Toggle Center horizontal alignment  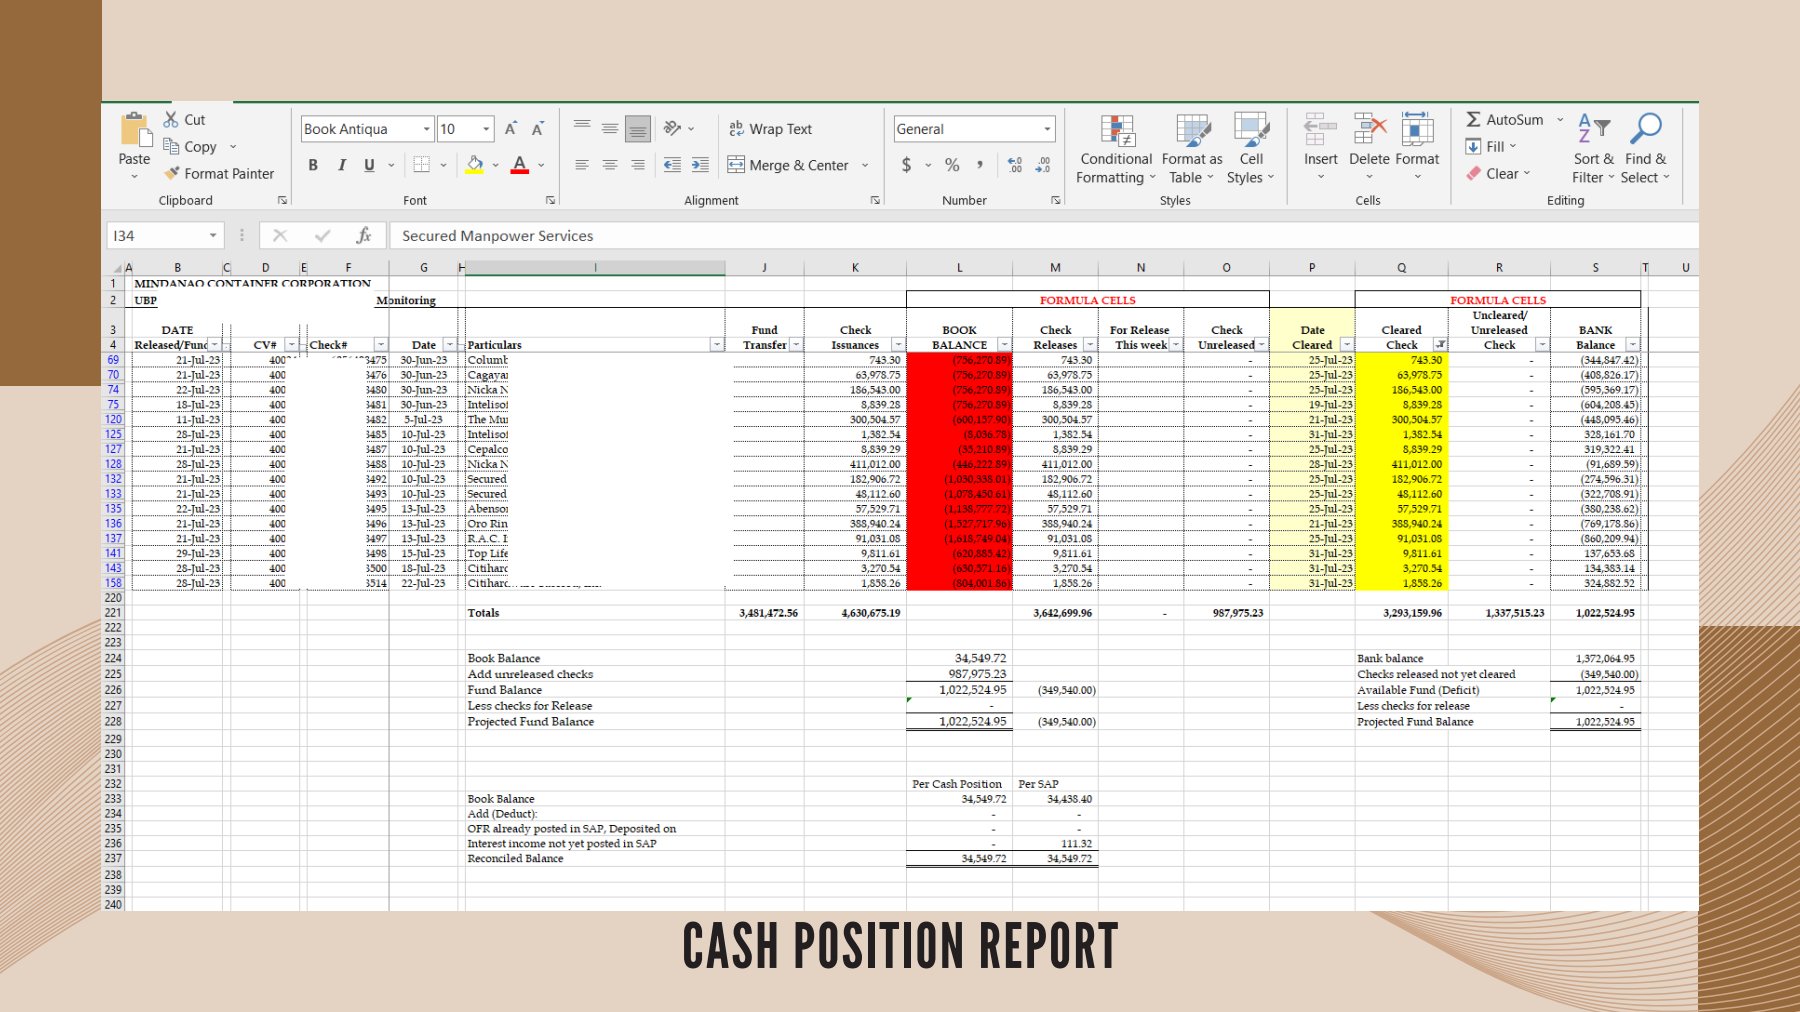pyautogui.click(x=610, y=165)
